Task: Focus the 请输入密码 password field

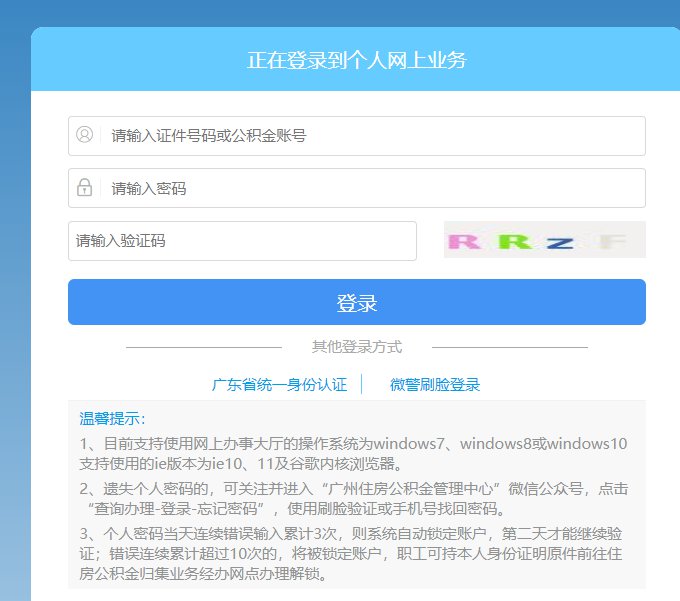Action: click(x=356, y=188)
